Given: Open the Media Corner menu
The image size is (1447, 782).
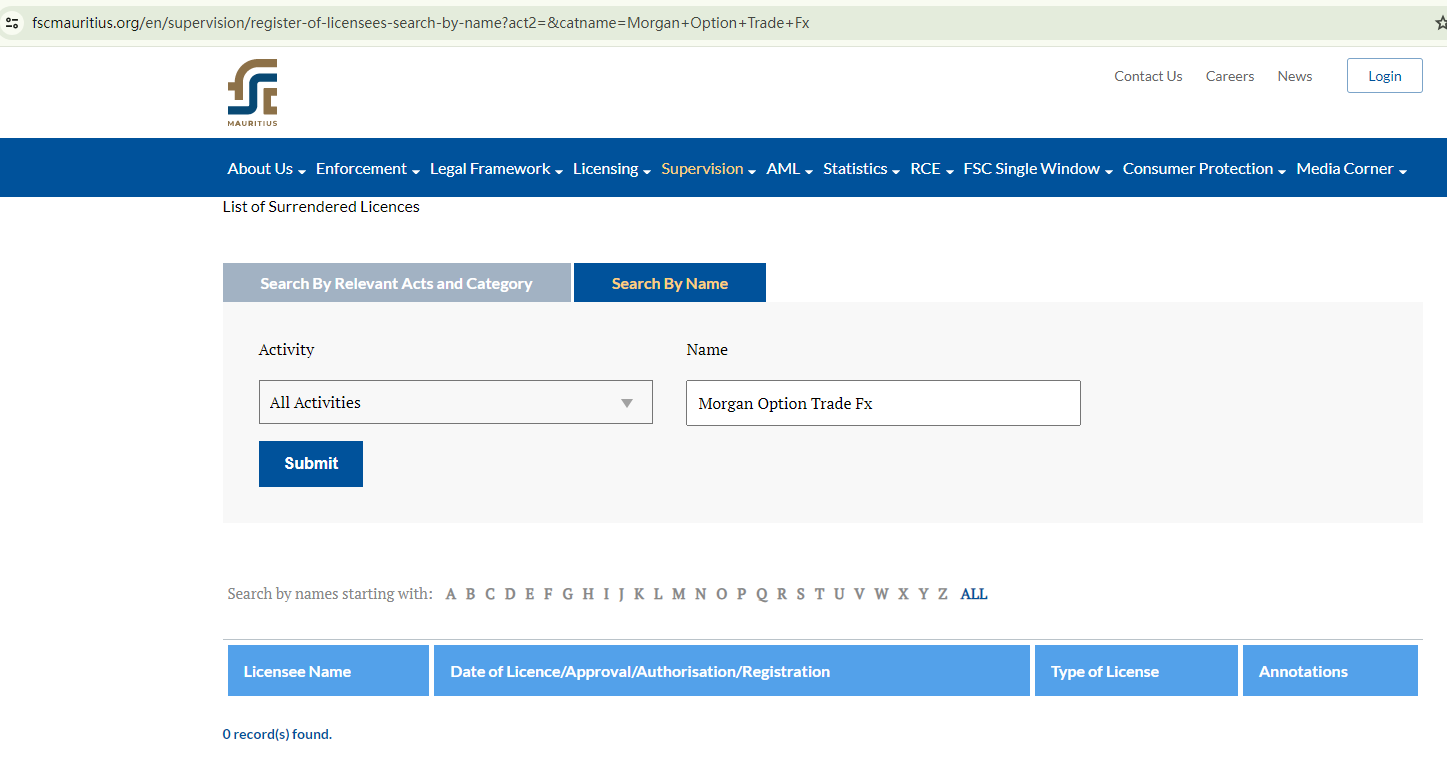Looking at the screenshot, I should click(1351, 169).
